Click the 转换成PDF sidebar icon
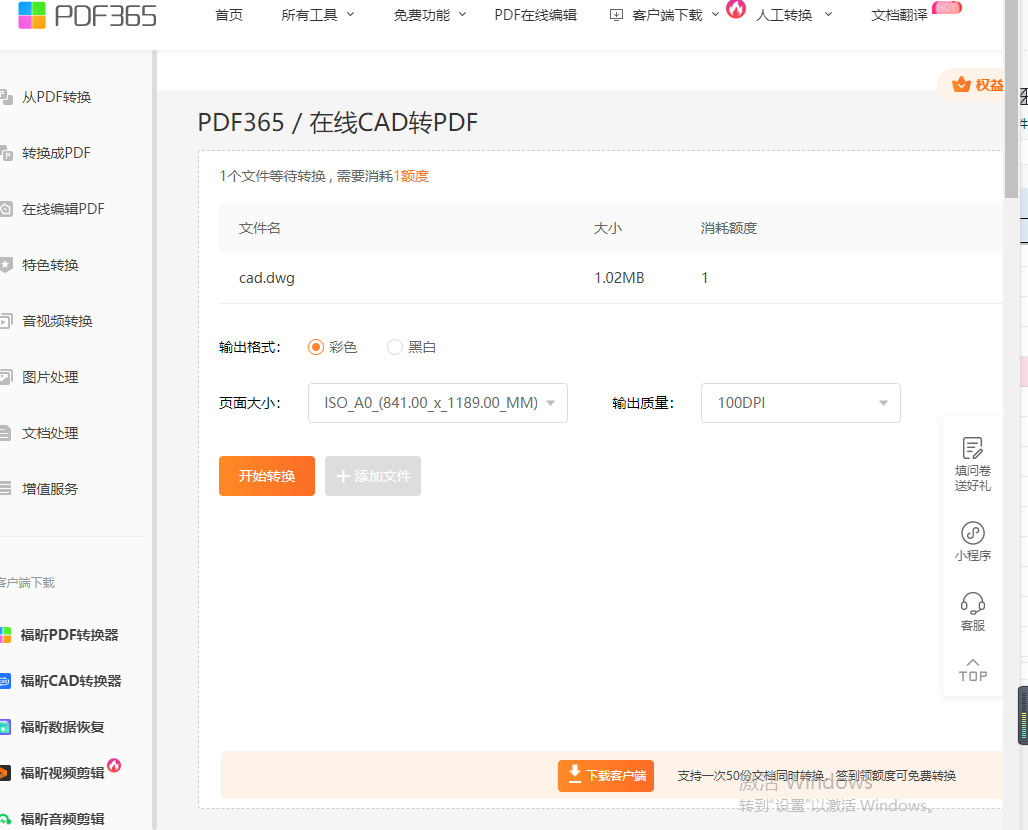The image size is (1028, 830). pyautogui.click(x=6, y=153)
